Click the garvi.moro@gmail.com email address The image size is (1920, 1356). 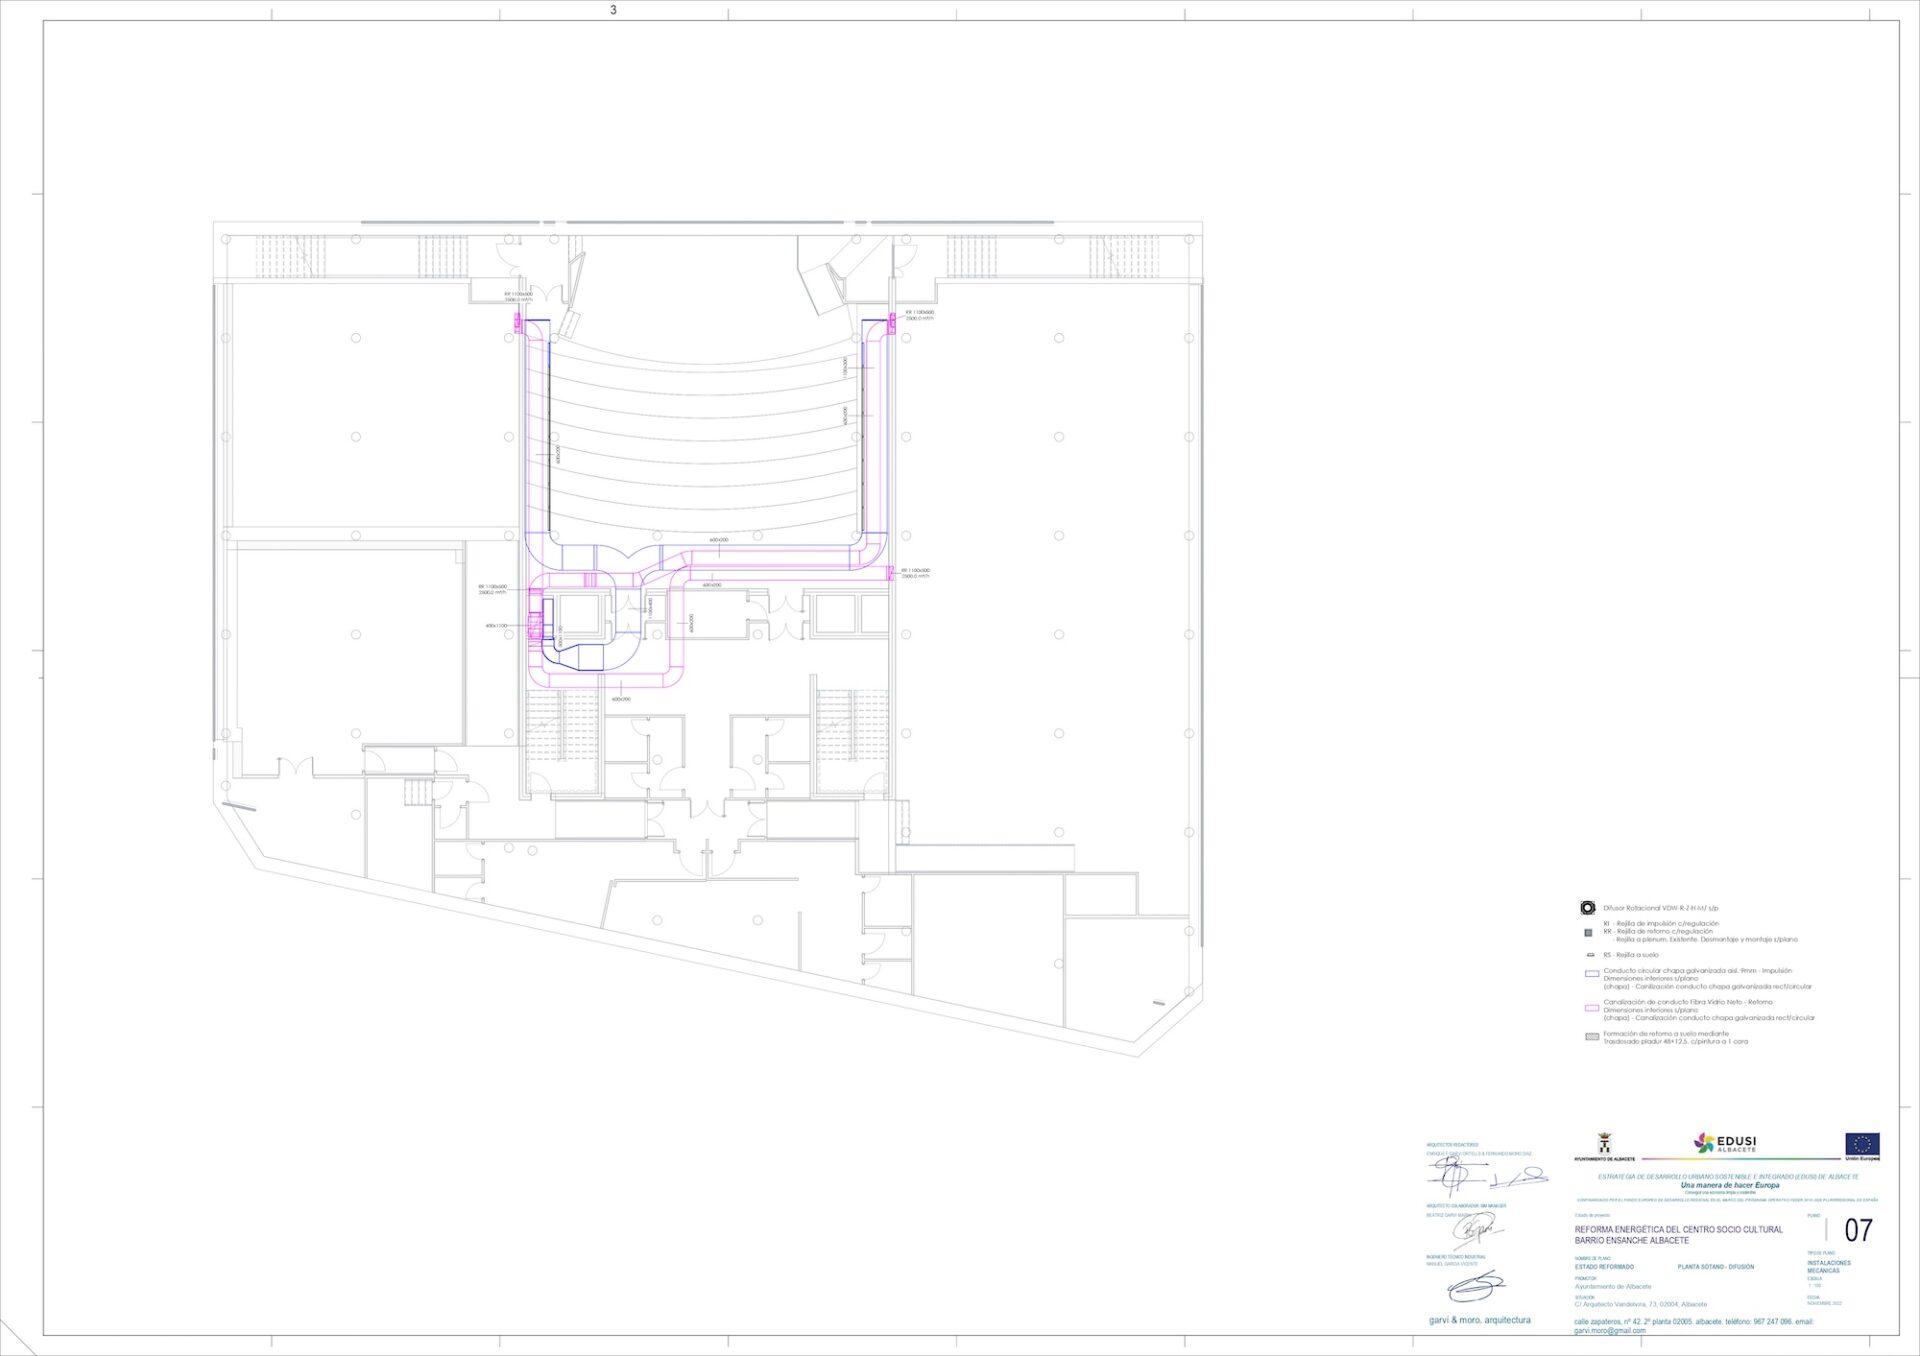point(1609,1331)
